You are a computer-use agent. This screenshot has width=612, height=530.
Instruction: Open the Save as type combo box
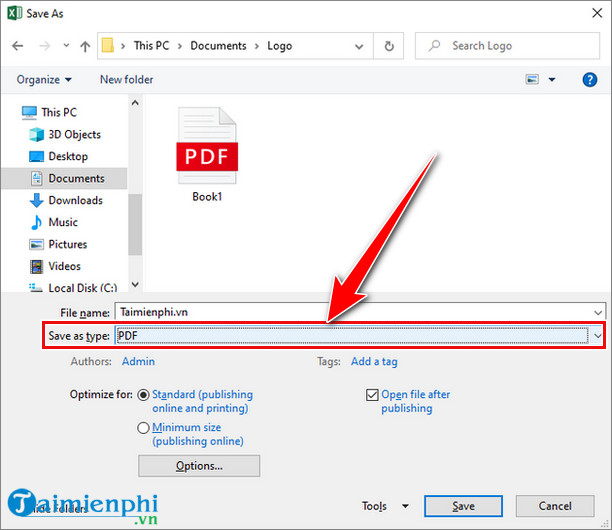(x=358, y=336)
